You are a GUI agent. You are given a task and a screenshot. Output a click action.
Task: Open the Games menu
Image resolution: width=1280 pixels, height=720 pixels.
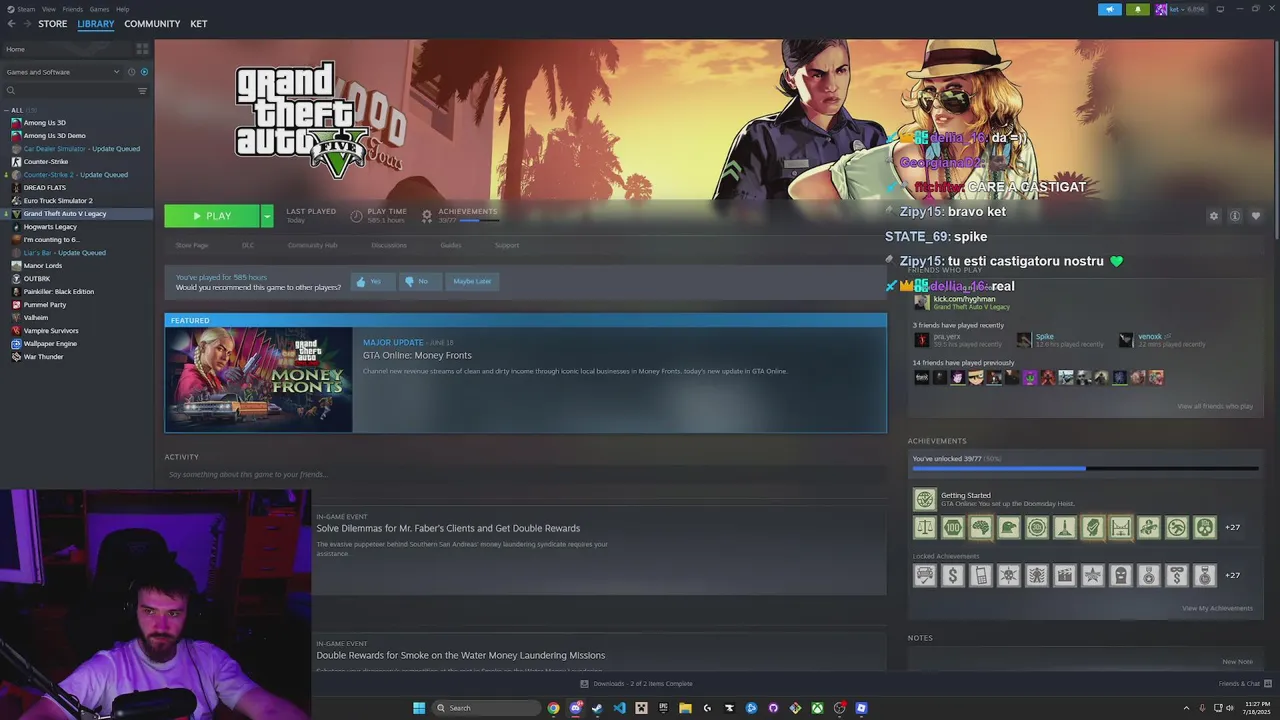click(99, 9)
